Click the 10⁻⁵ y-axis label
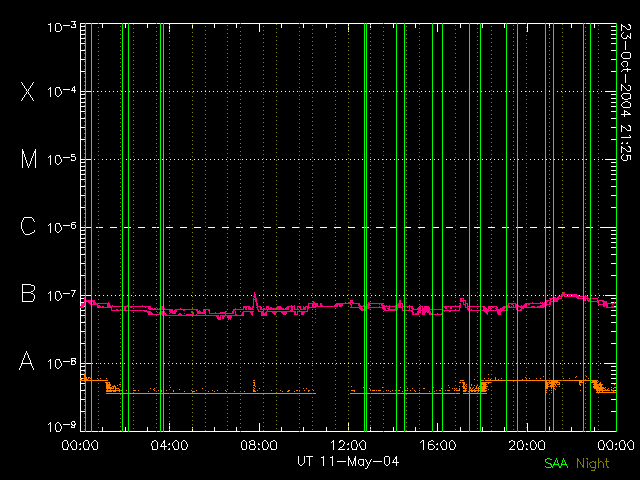Screen dimensions: 640x480 point(62,160)
